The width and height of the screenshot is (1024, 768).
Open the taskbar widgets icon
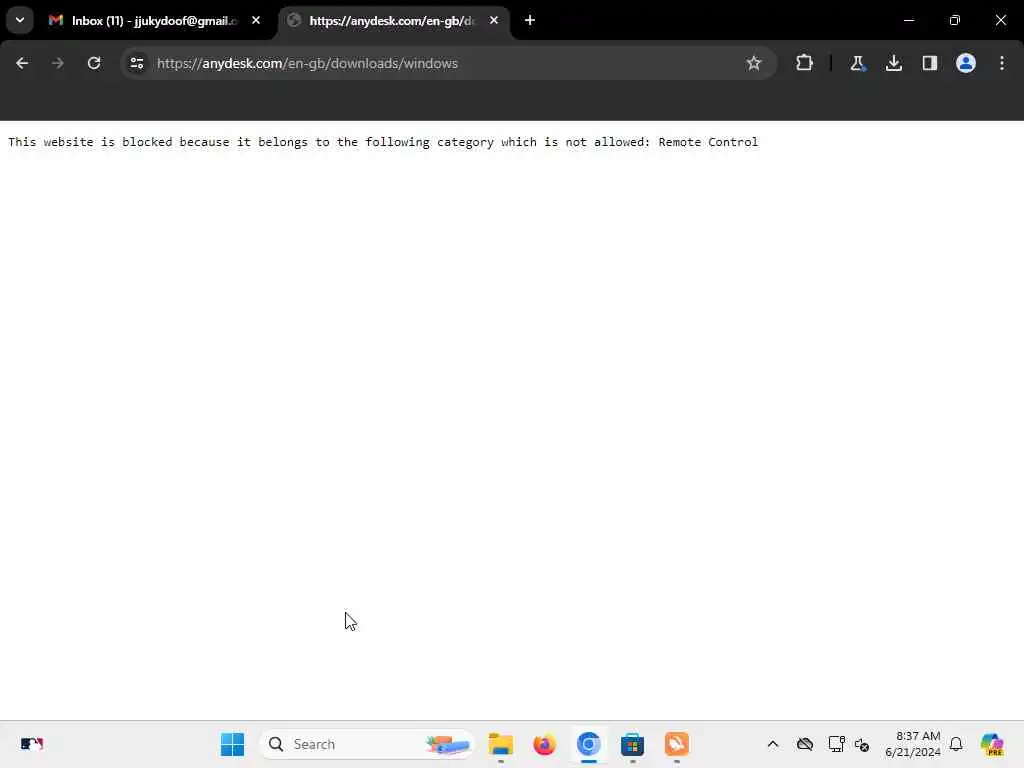coord(31,744)
